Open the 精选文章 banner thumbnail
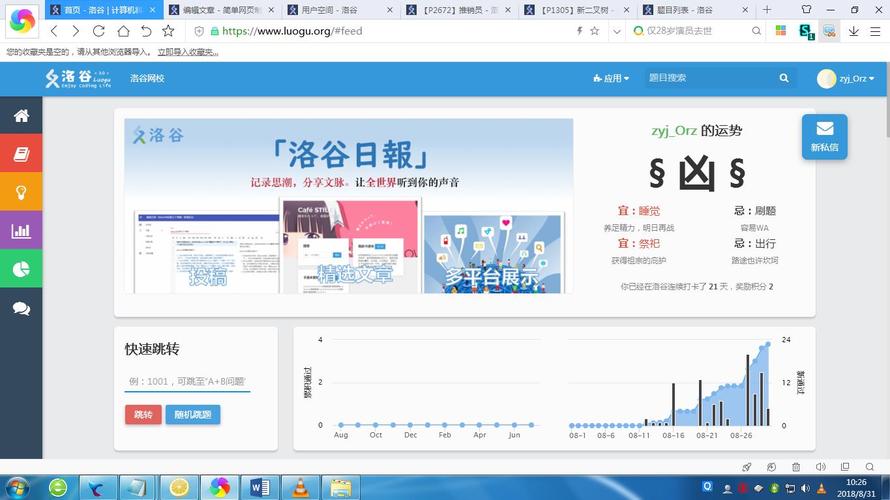 tap(351, 245)
